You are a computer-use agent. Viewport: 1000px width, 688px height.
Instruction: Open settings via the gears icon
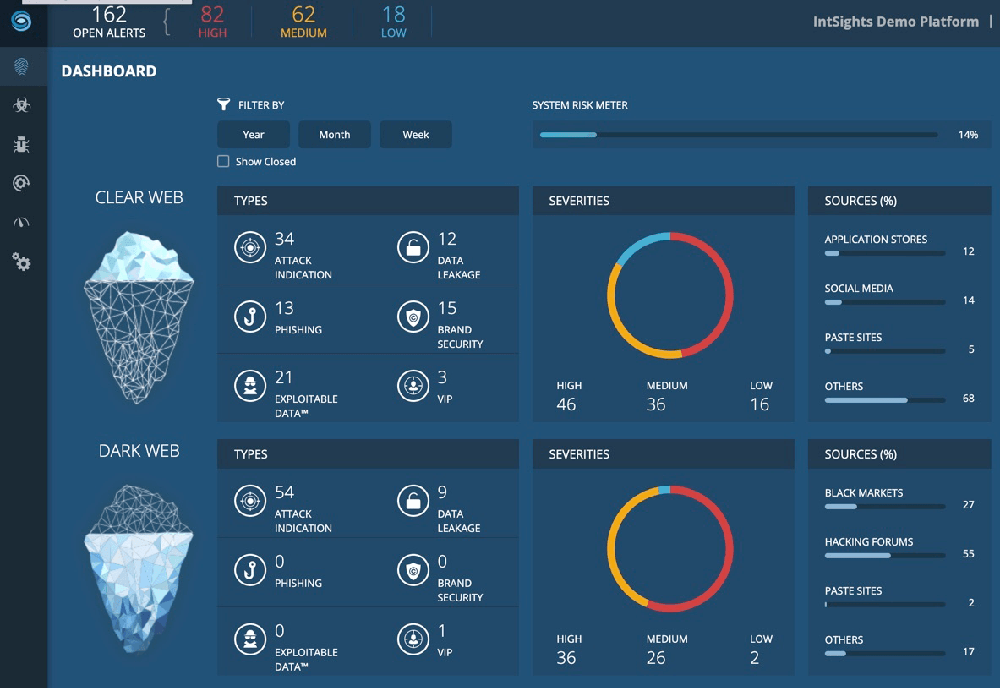point(22,261)
